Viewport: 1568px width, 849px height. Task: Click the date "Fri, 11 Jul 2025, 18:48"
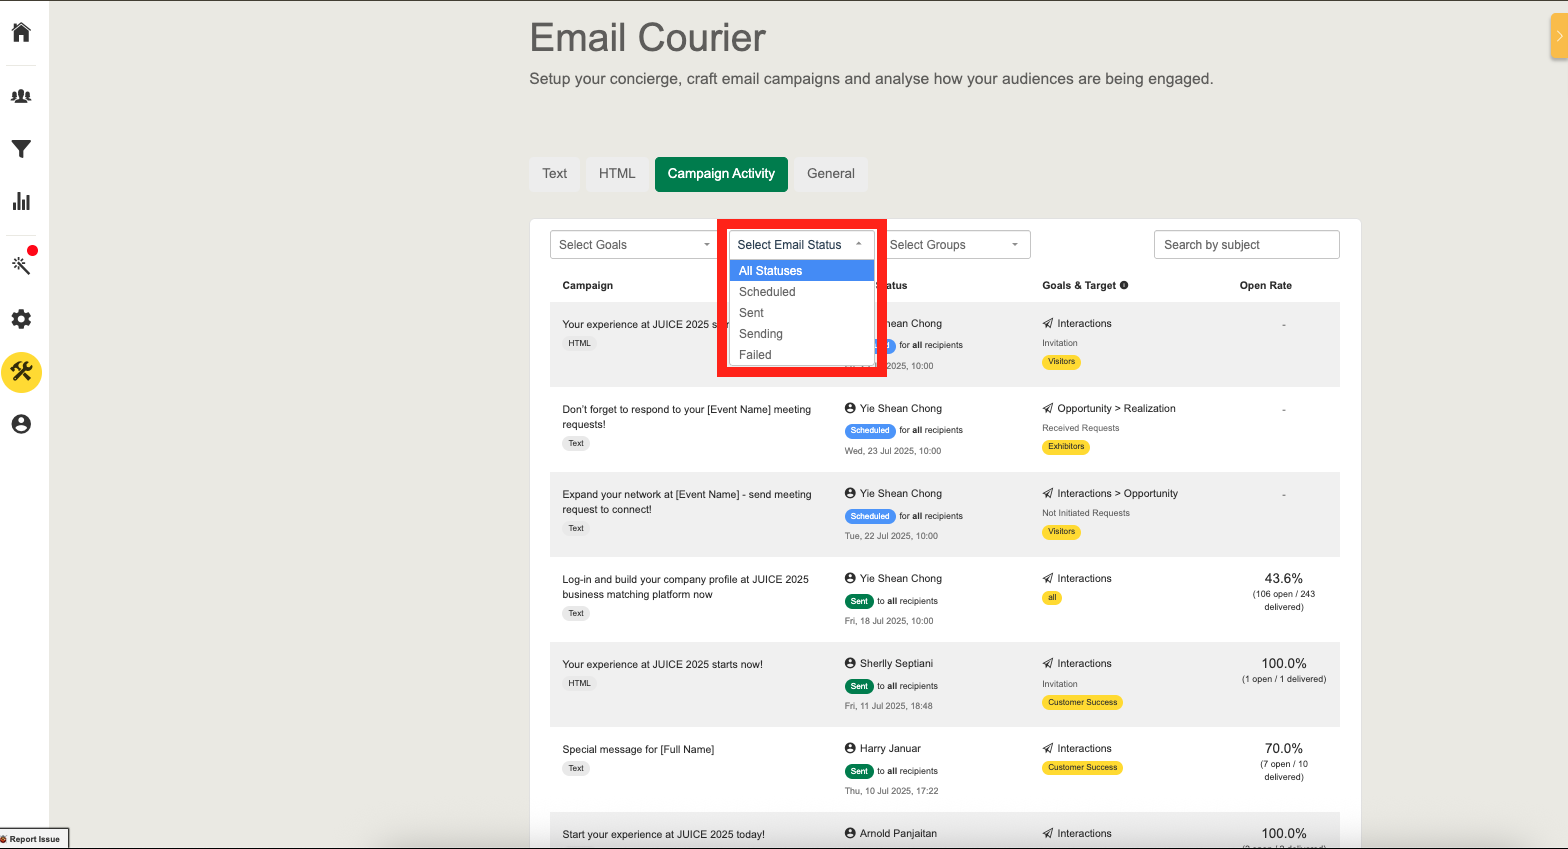(889, 706)
